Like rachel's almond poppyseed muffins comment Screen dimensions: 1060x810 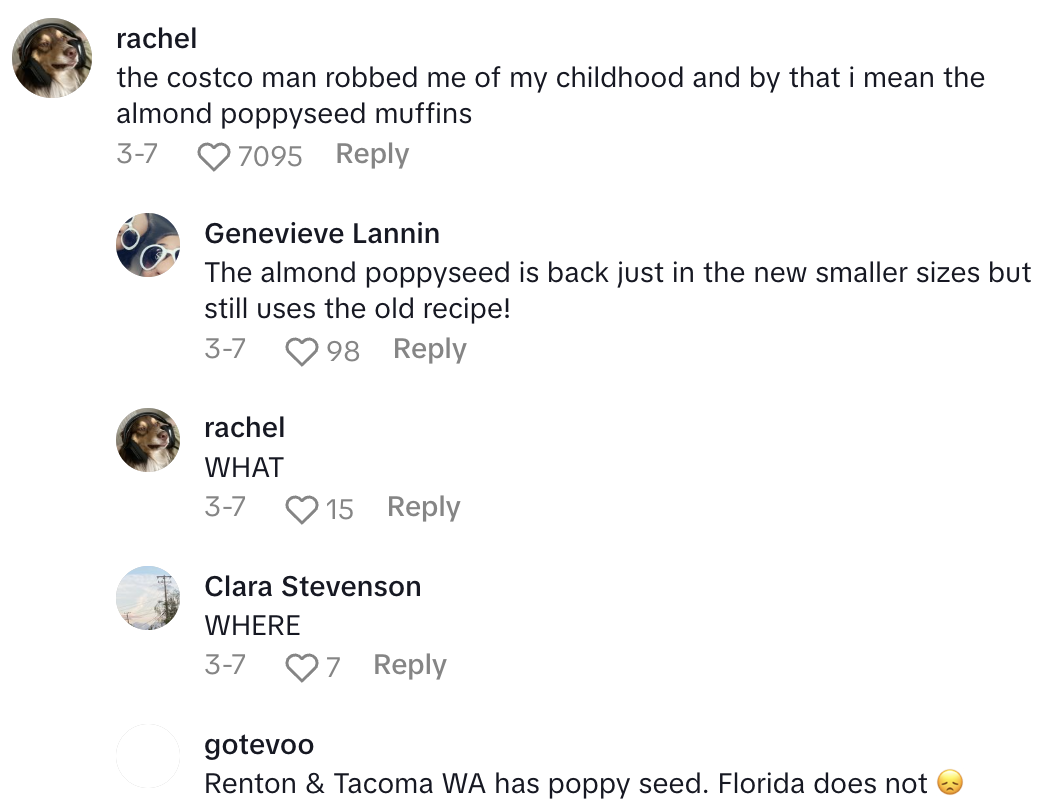pyautogui.click(x=213, y=156)
